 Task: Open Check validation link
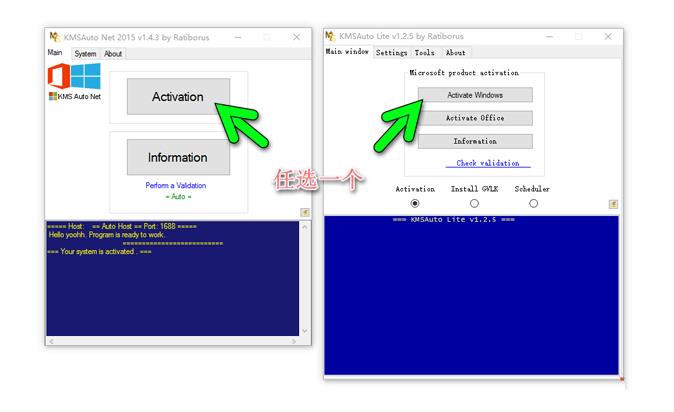tap(488, 163)
